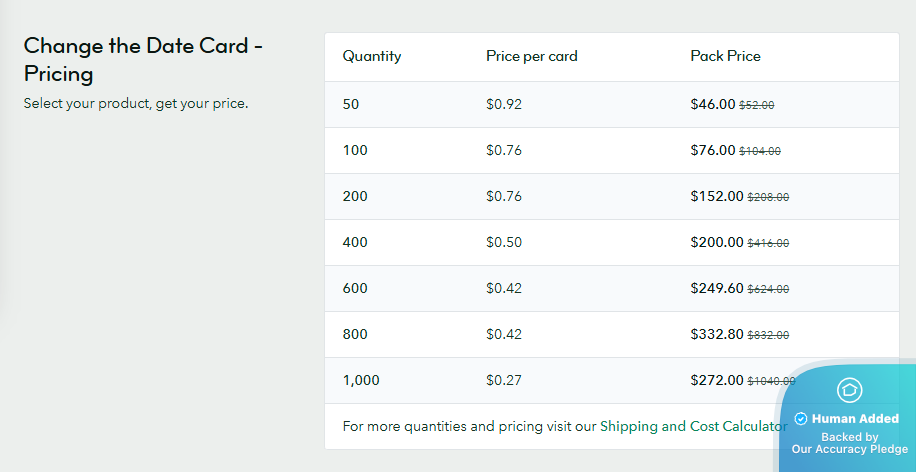This screenshot has width=916, height=472.
Task: Select the 600 quantity row
Action: tap(355, 288)
